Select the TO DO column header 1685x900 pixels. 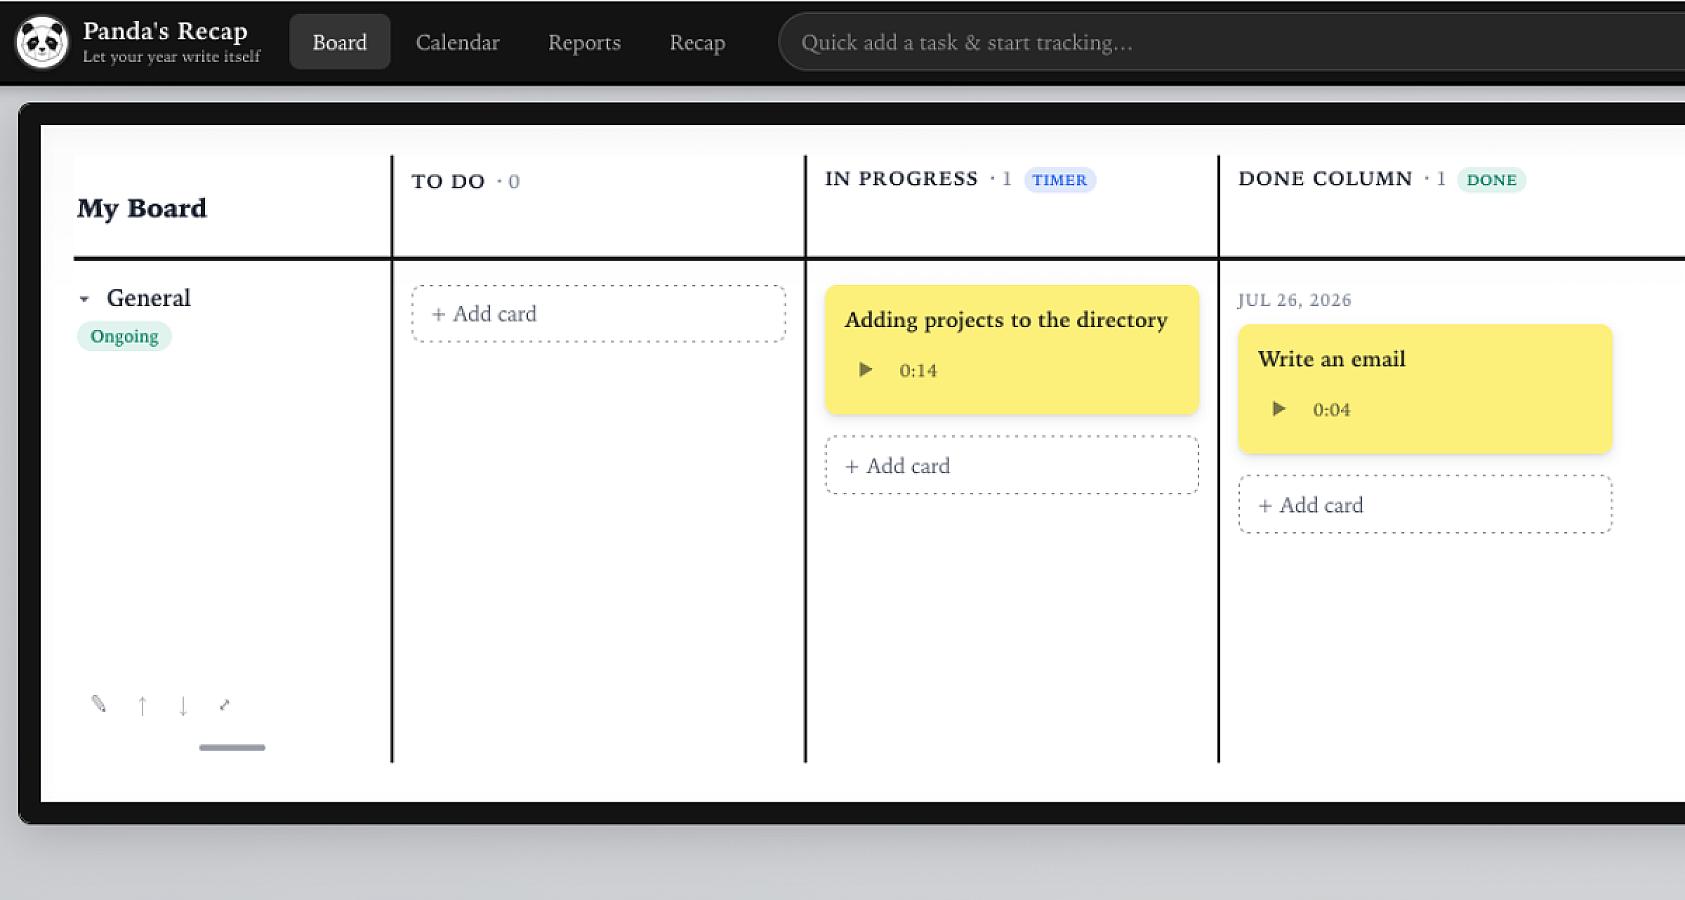[448, 181]
